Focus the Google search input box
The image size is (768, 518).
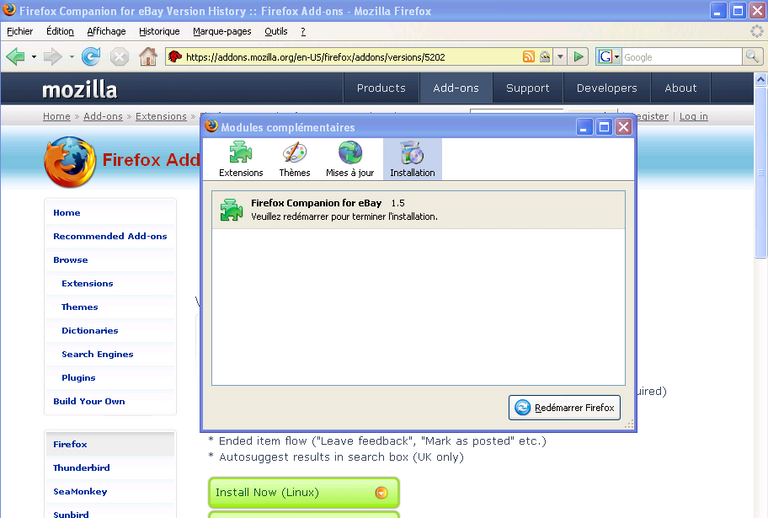(x=682, y=57)
